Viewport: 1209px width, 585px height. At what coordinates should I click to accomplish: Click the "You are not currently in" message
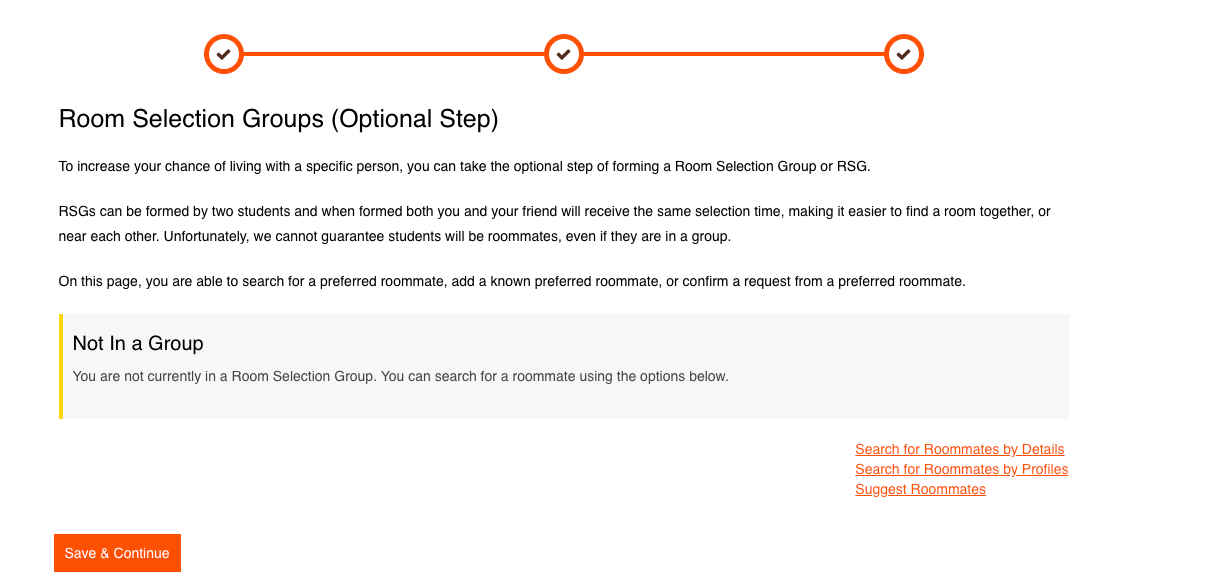coord(400,377)
